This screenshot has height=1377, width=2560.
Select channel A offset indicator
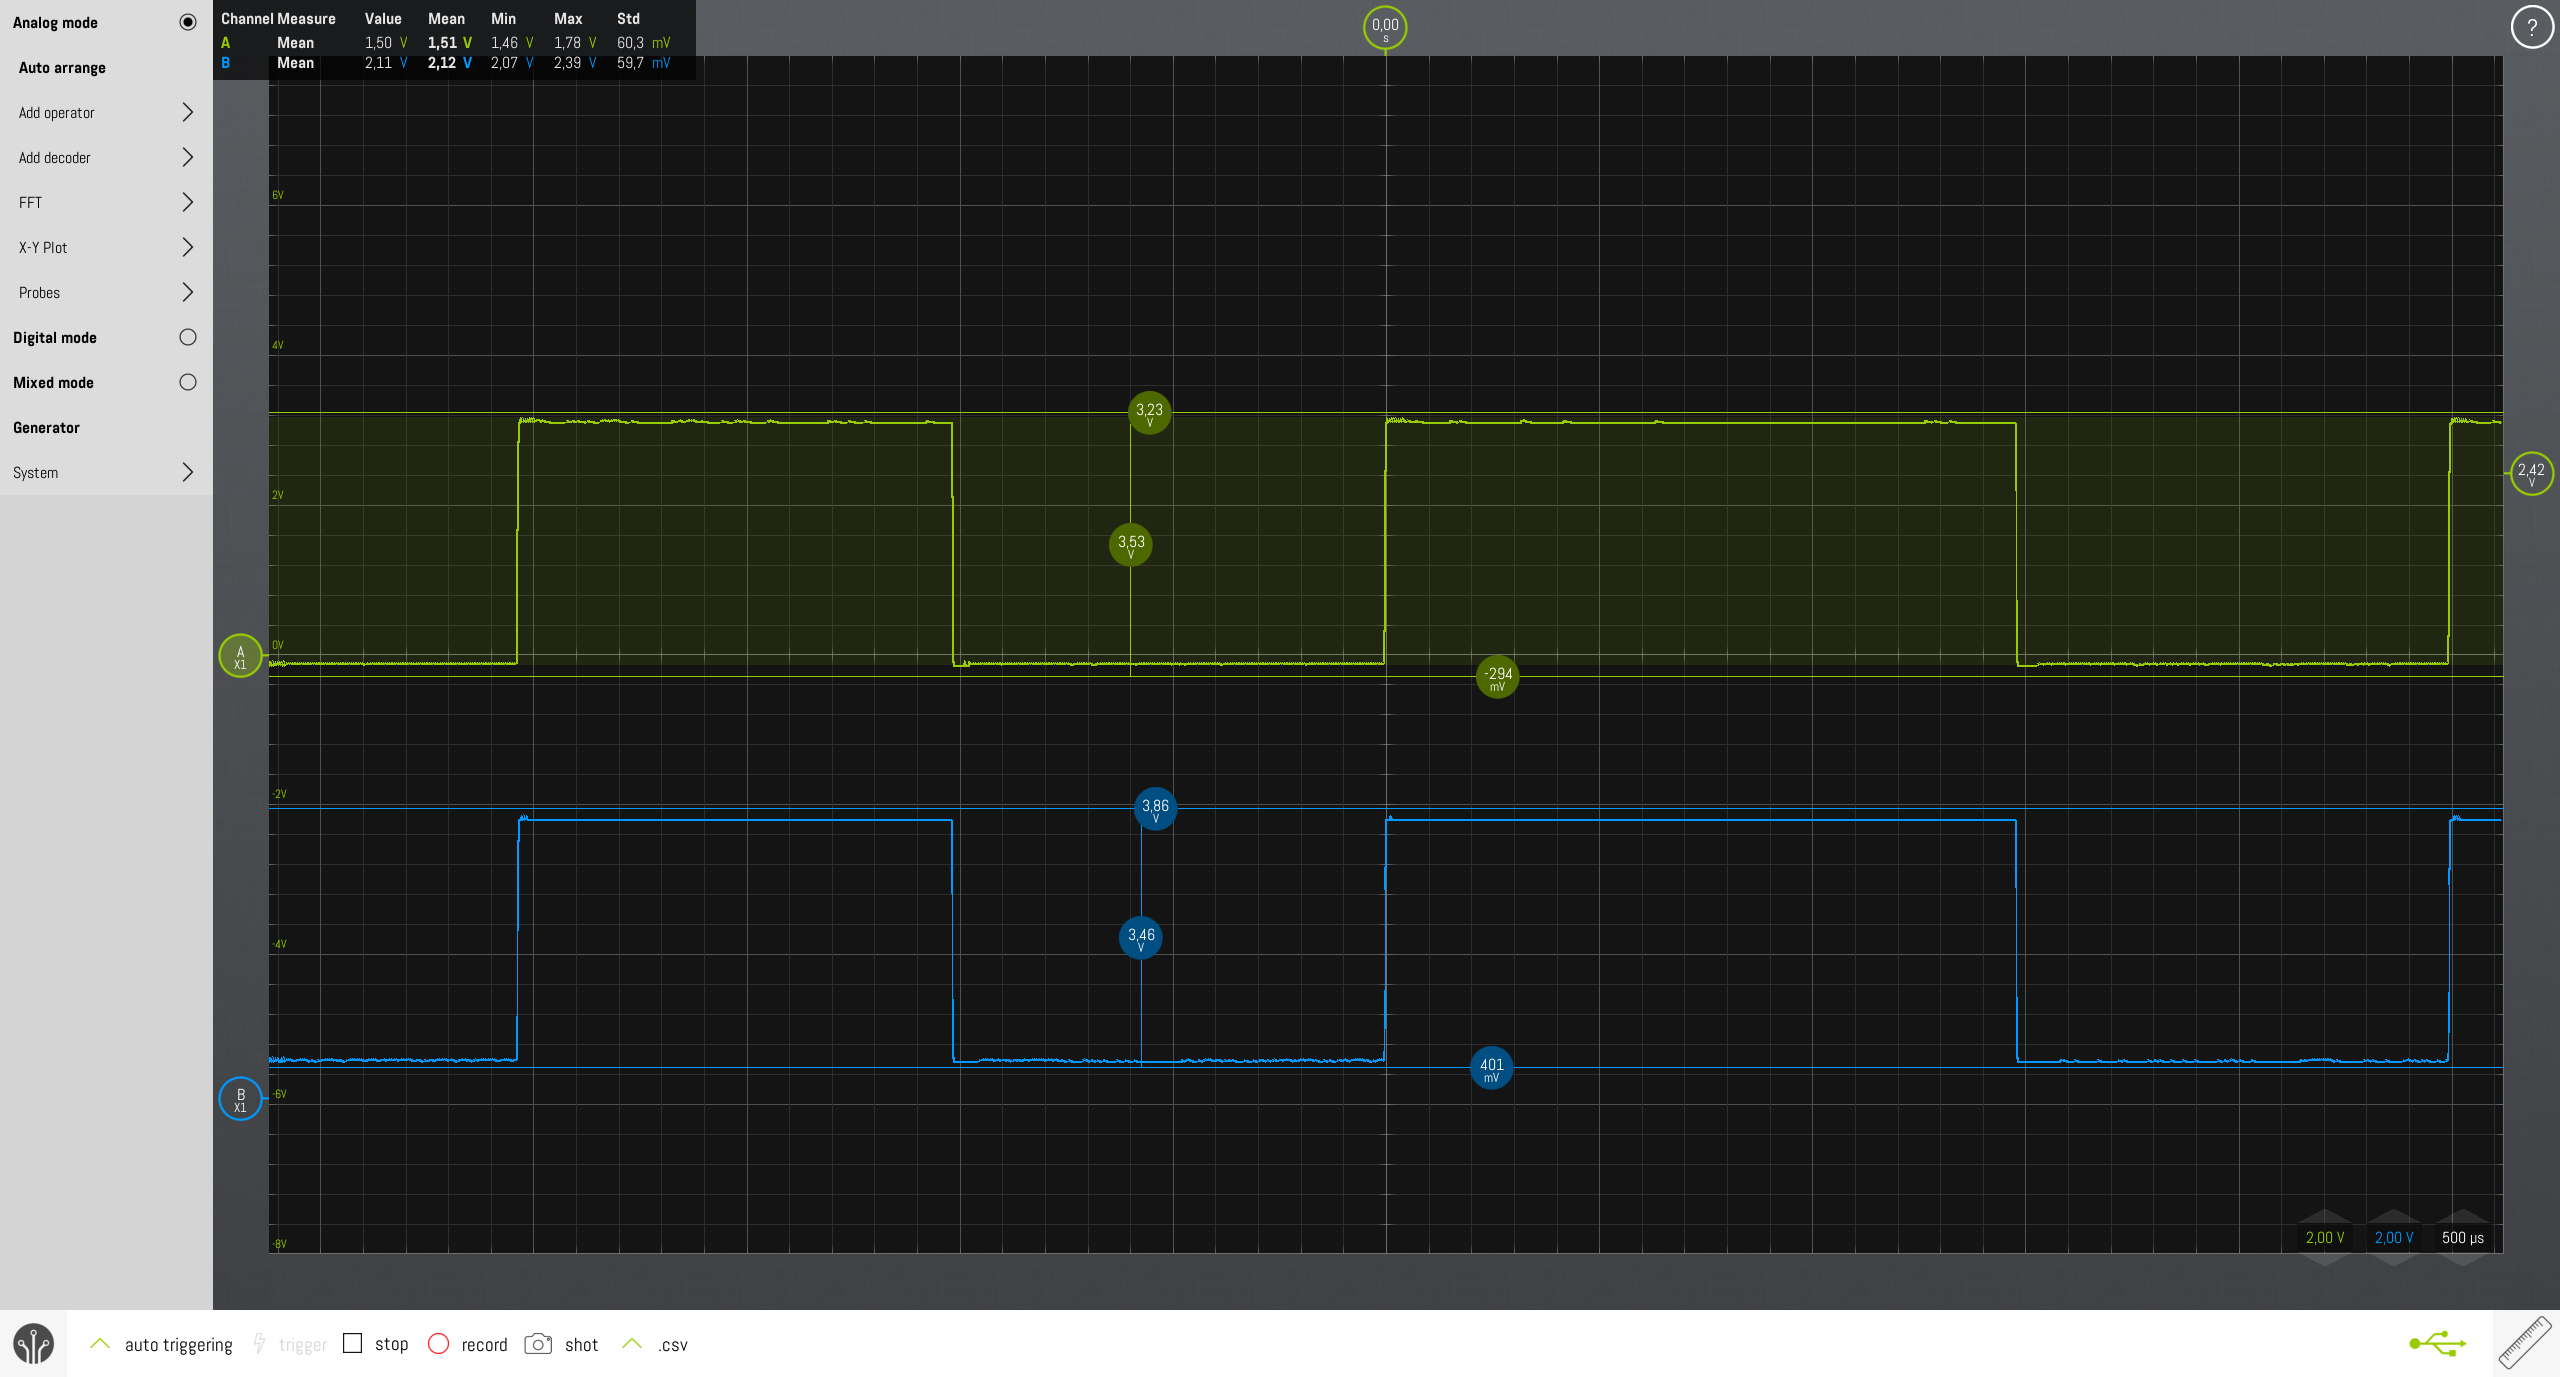(240, 656)
